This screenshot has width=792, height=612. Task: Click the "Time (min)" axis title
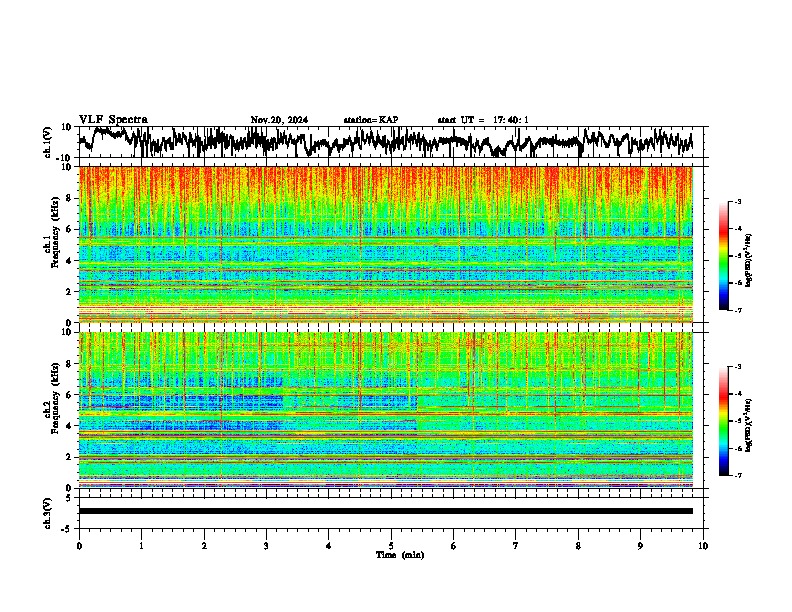(x=400, y=555)
